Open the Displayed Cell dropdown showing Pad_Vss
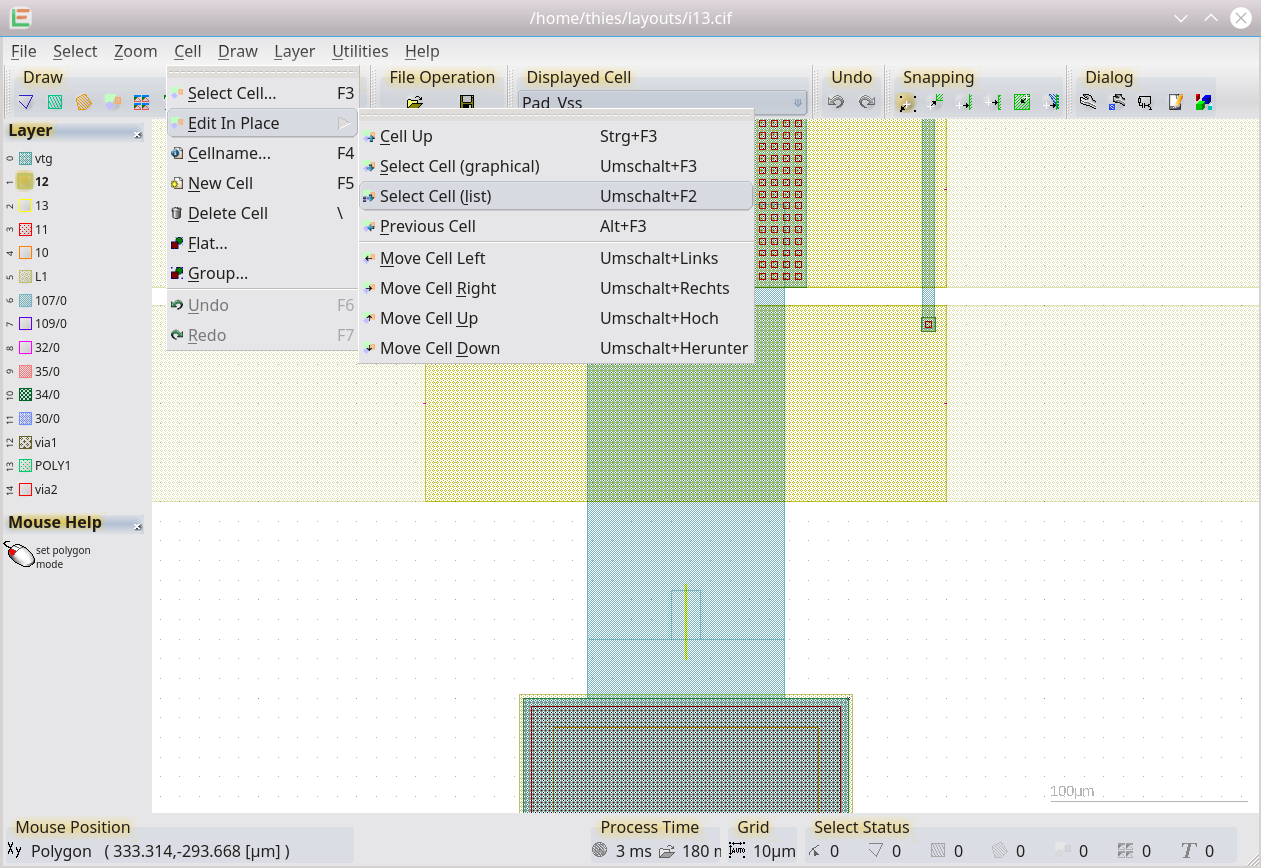 point(663,102)
